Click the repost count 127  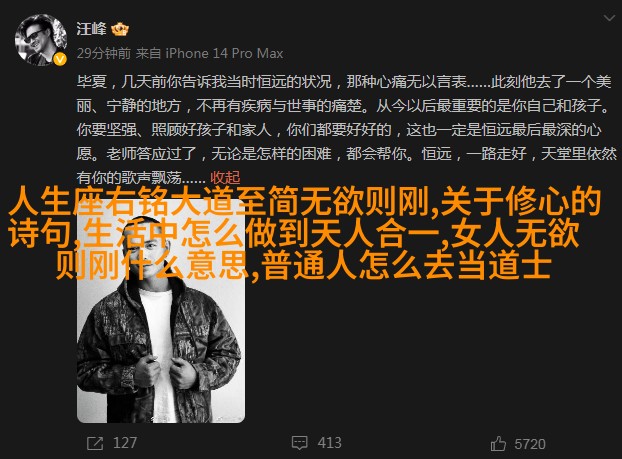(x=125, y=443)
